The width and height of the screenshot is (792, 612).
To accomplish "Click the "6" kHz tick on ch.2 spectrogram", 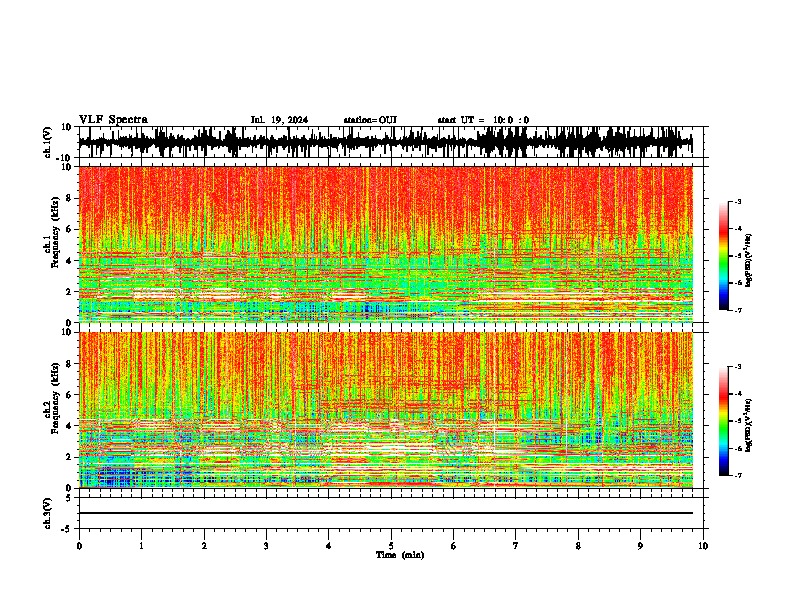I will click(69, 395).
